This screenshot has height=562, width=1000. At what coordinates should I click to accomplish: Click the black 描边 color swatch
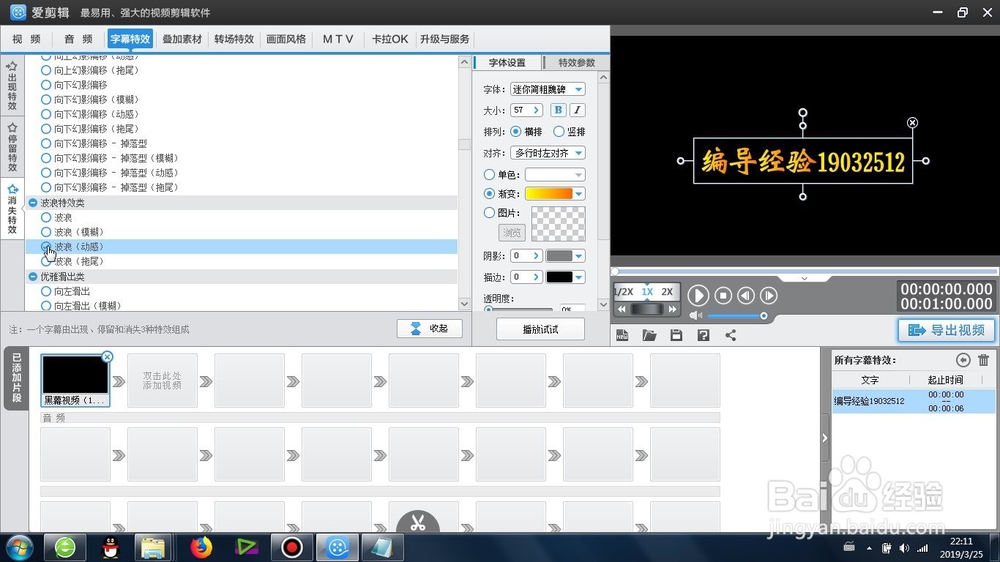(559, 277)
